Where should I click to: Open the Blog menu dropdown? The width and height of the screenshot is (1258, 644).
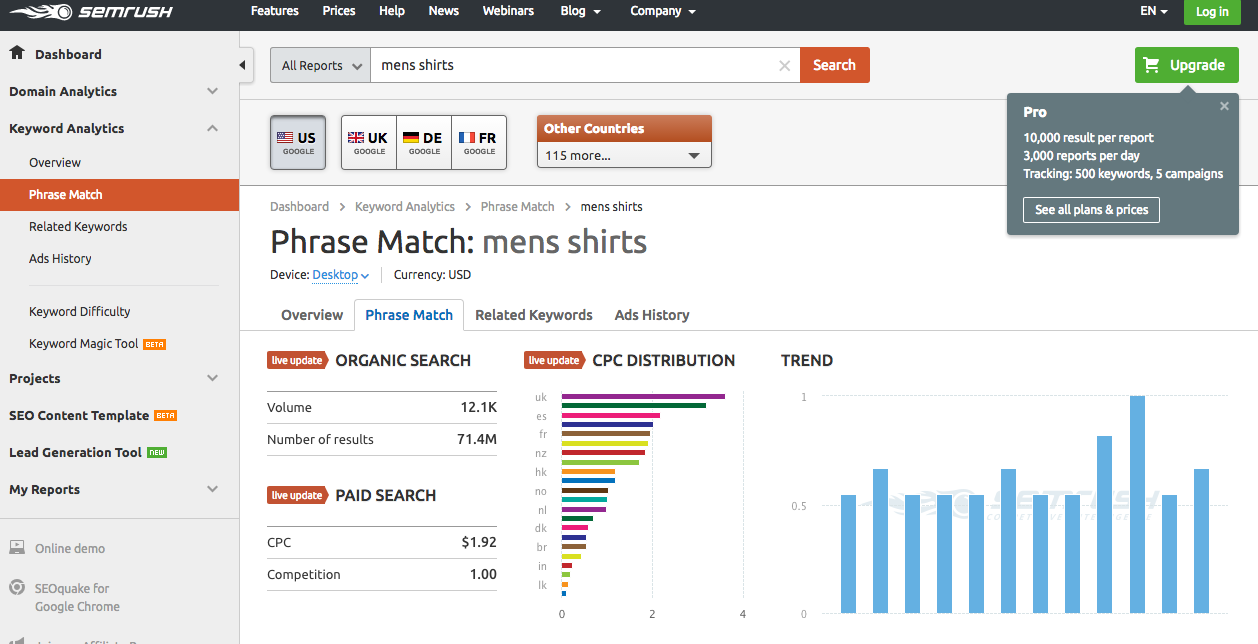pyautogui.click(x=581, y=11)
